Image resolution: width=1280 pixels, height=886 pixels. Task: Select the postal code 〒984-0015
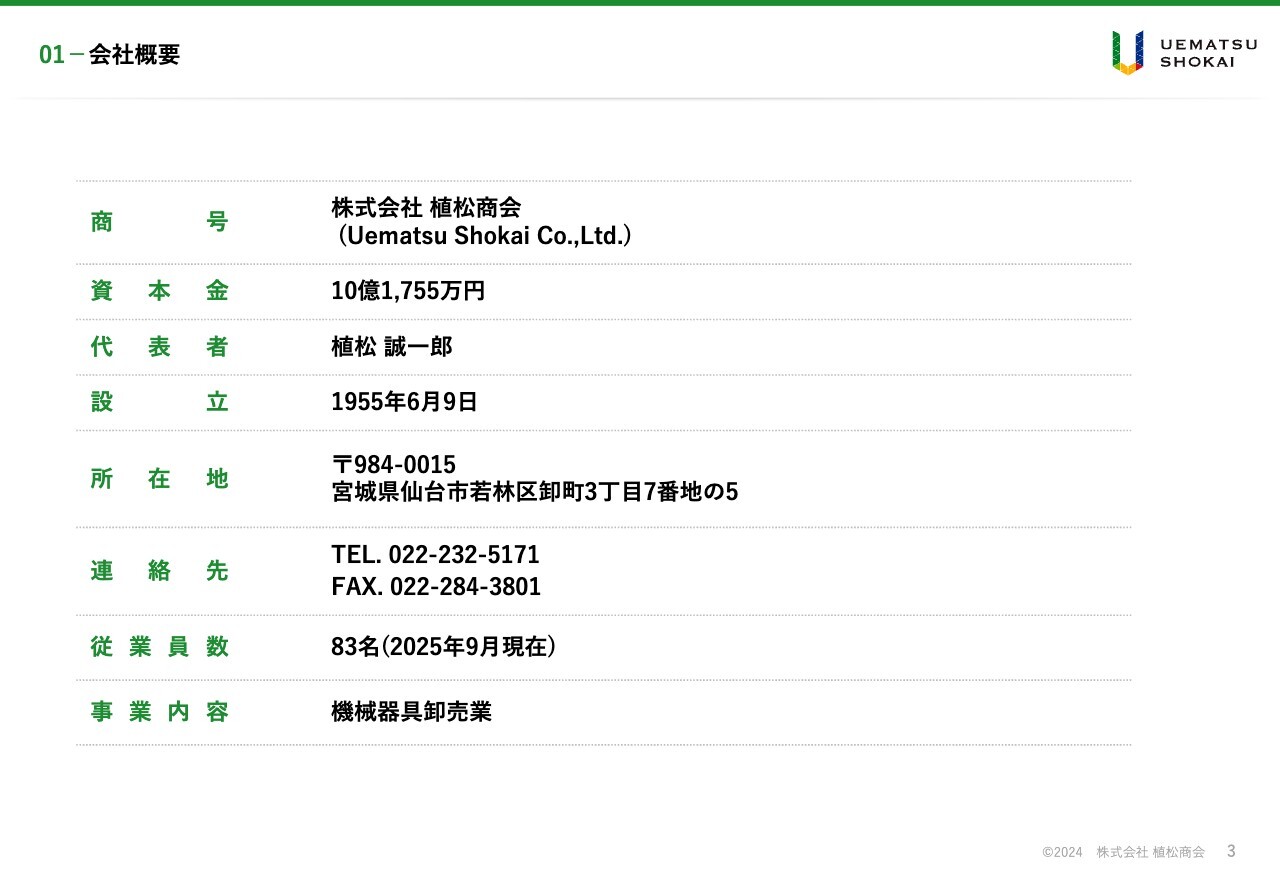pyautogui.click(x=393, y=465)
